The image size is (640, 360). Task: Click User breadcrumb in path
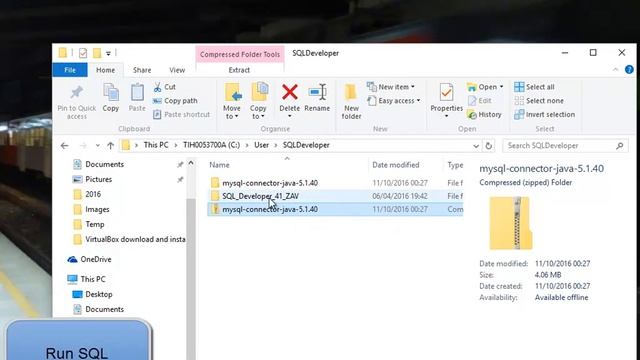(x=262, y=145)
